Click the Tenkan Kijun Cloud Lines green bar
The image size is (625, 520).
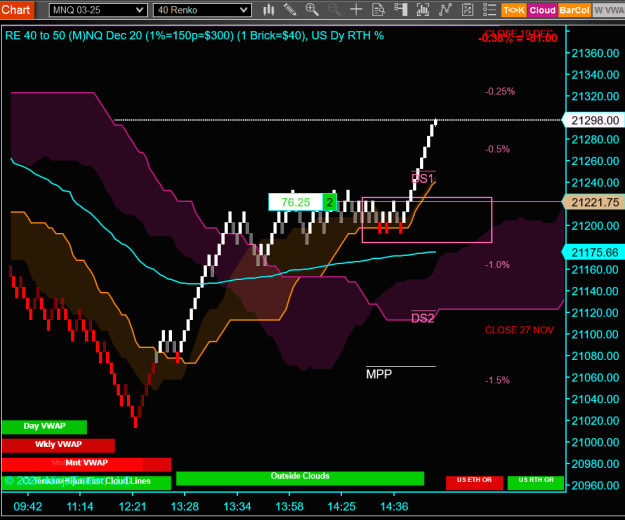(x=86, y=482)
